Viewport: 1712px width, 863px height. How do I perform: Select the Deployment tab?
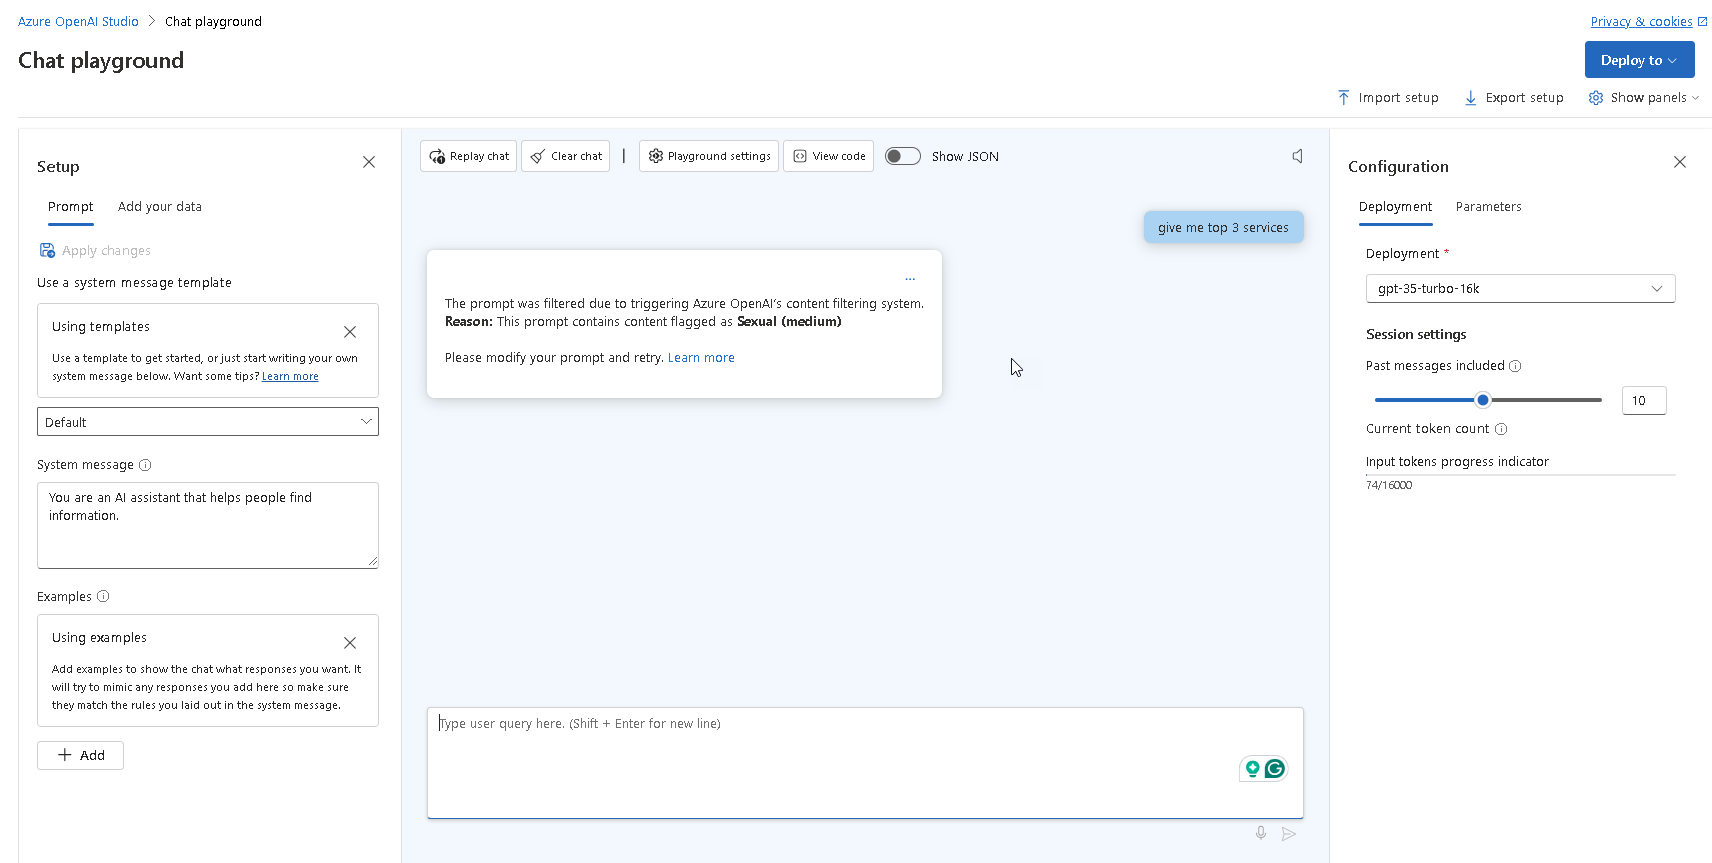1395,207
